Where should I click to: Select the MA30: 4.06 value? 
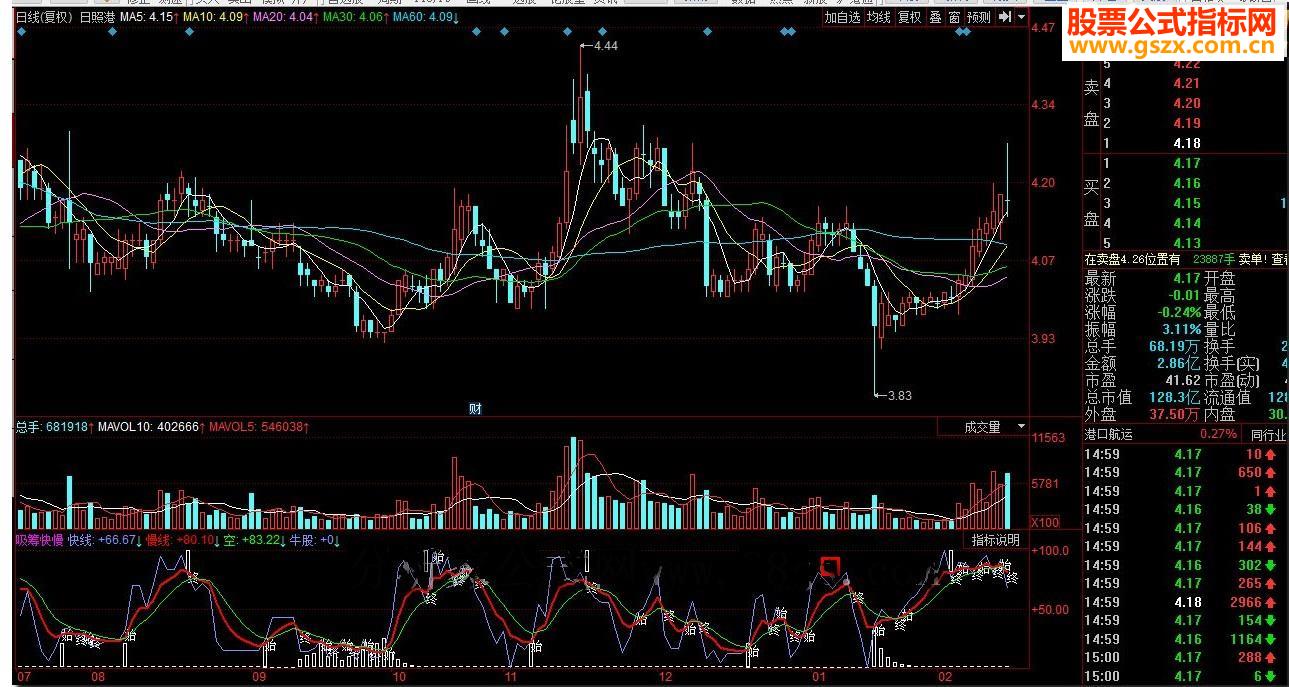[354, 17]
